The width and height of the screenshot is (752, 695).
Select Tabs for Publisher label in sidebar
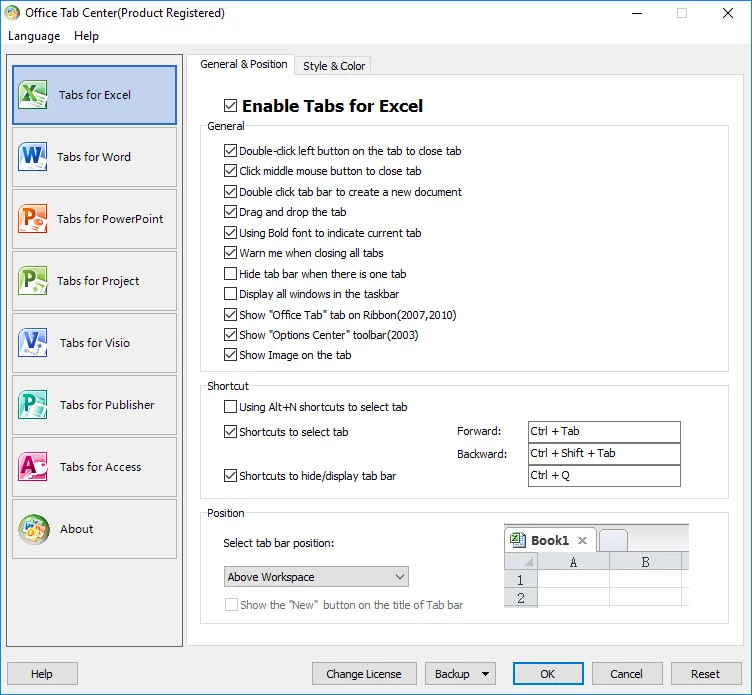(107, 405)
